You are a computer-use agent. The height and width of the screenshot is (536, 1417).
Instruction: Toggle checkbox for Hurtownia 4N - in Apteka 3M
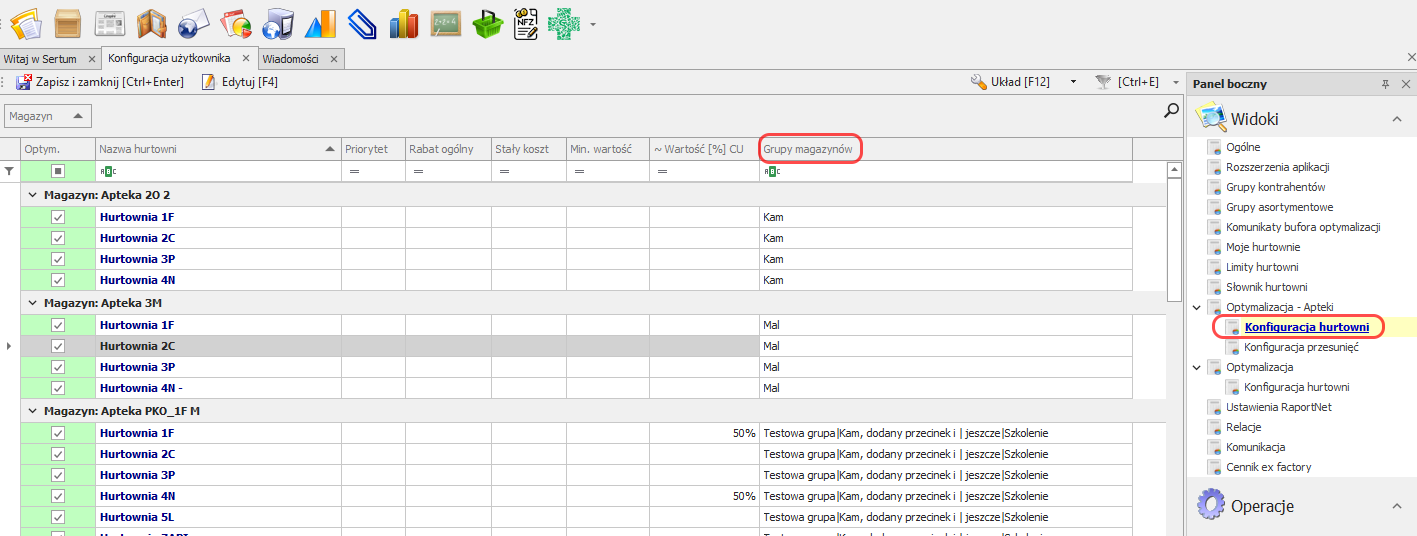58,388
